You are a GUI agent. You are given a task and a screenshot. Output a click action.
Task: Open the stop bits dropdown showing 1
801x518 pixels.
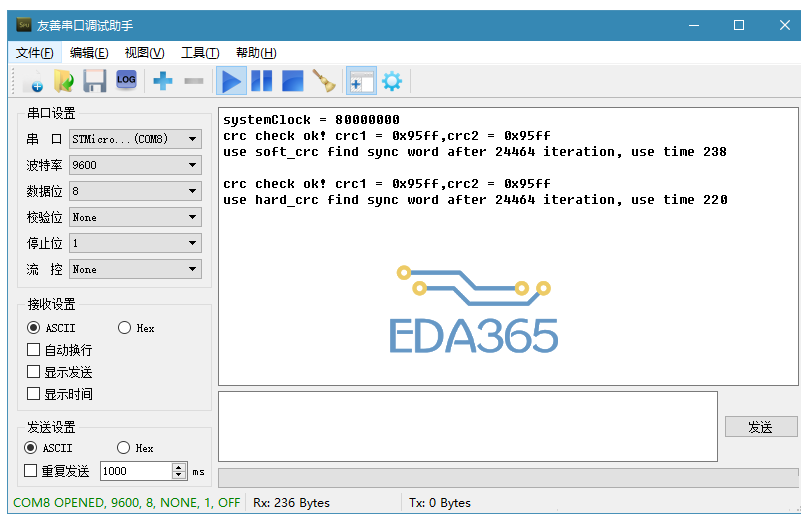[x=135, y=243]
